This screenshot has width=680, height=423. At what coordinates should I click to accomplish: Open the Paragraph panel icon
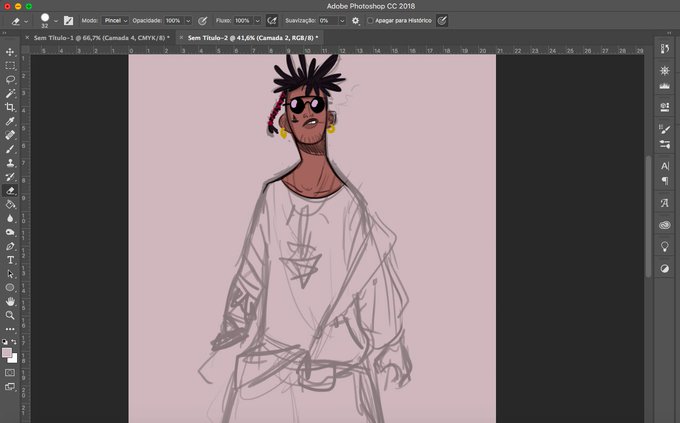664,180
